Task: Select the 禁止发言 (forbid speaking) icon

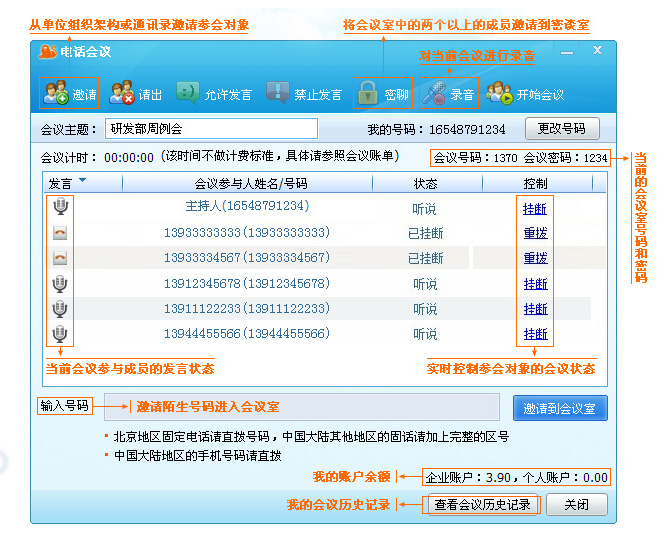Action: (x=278, y=94)
